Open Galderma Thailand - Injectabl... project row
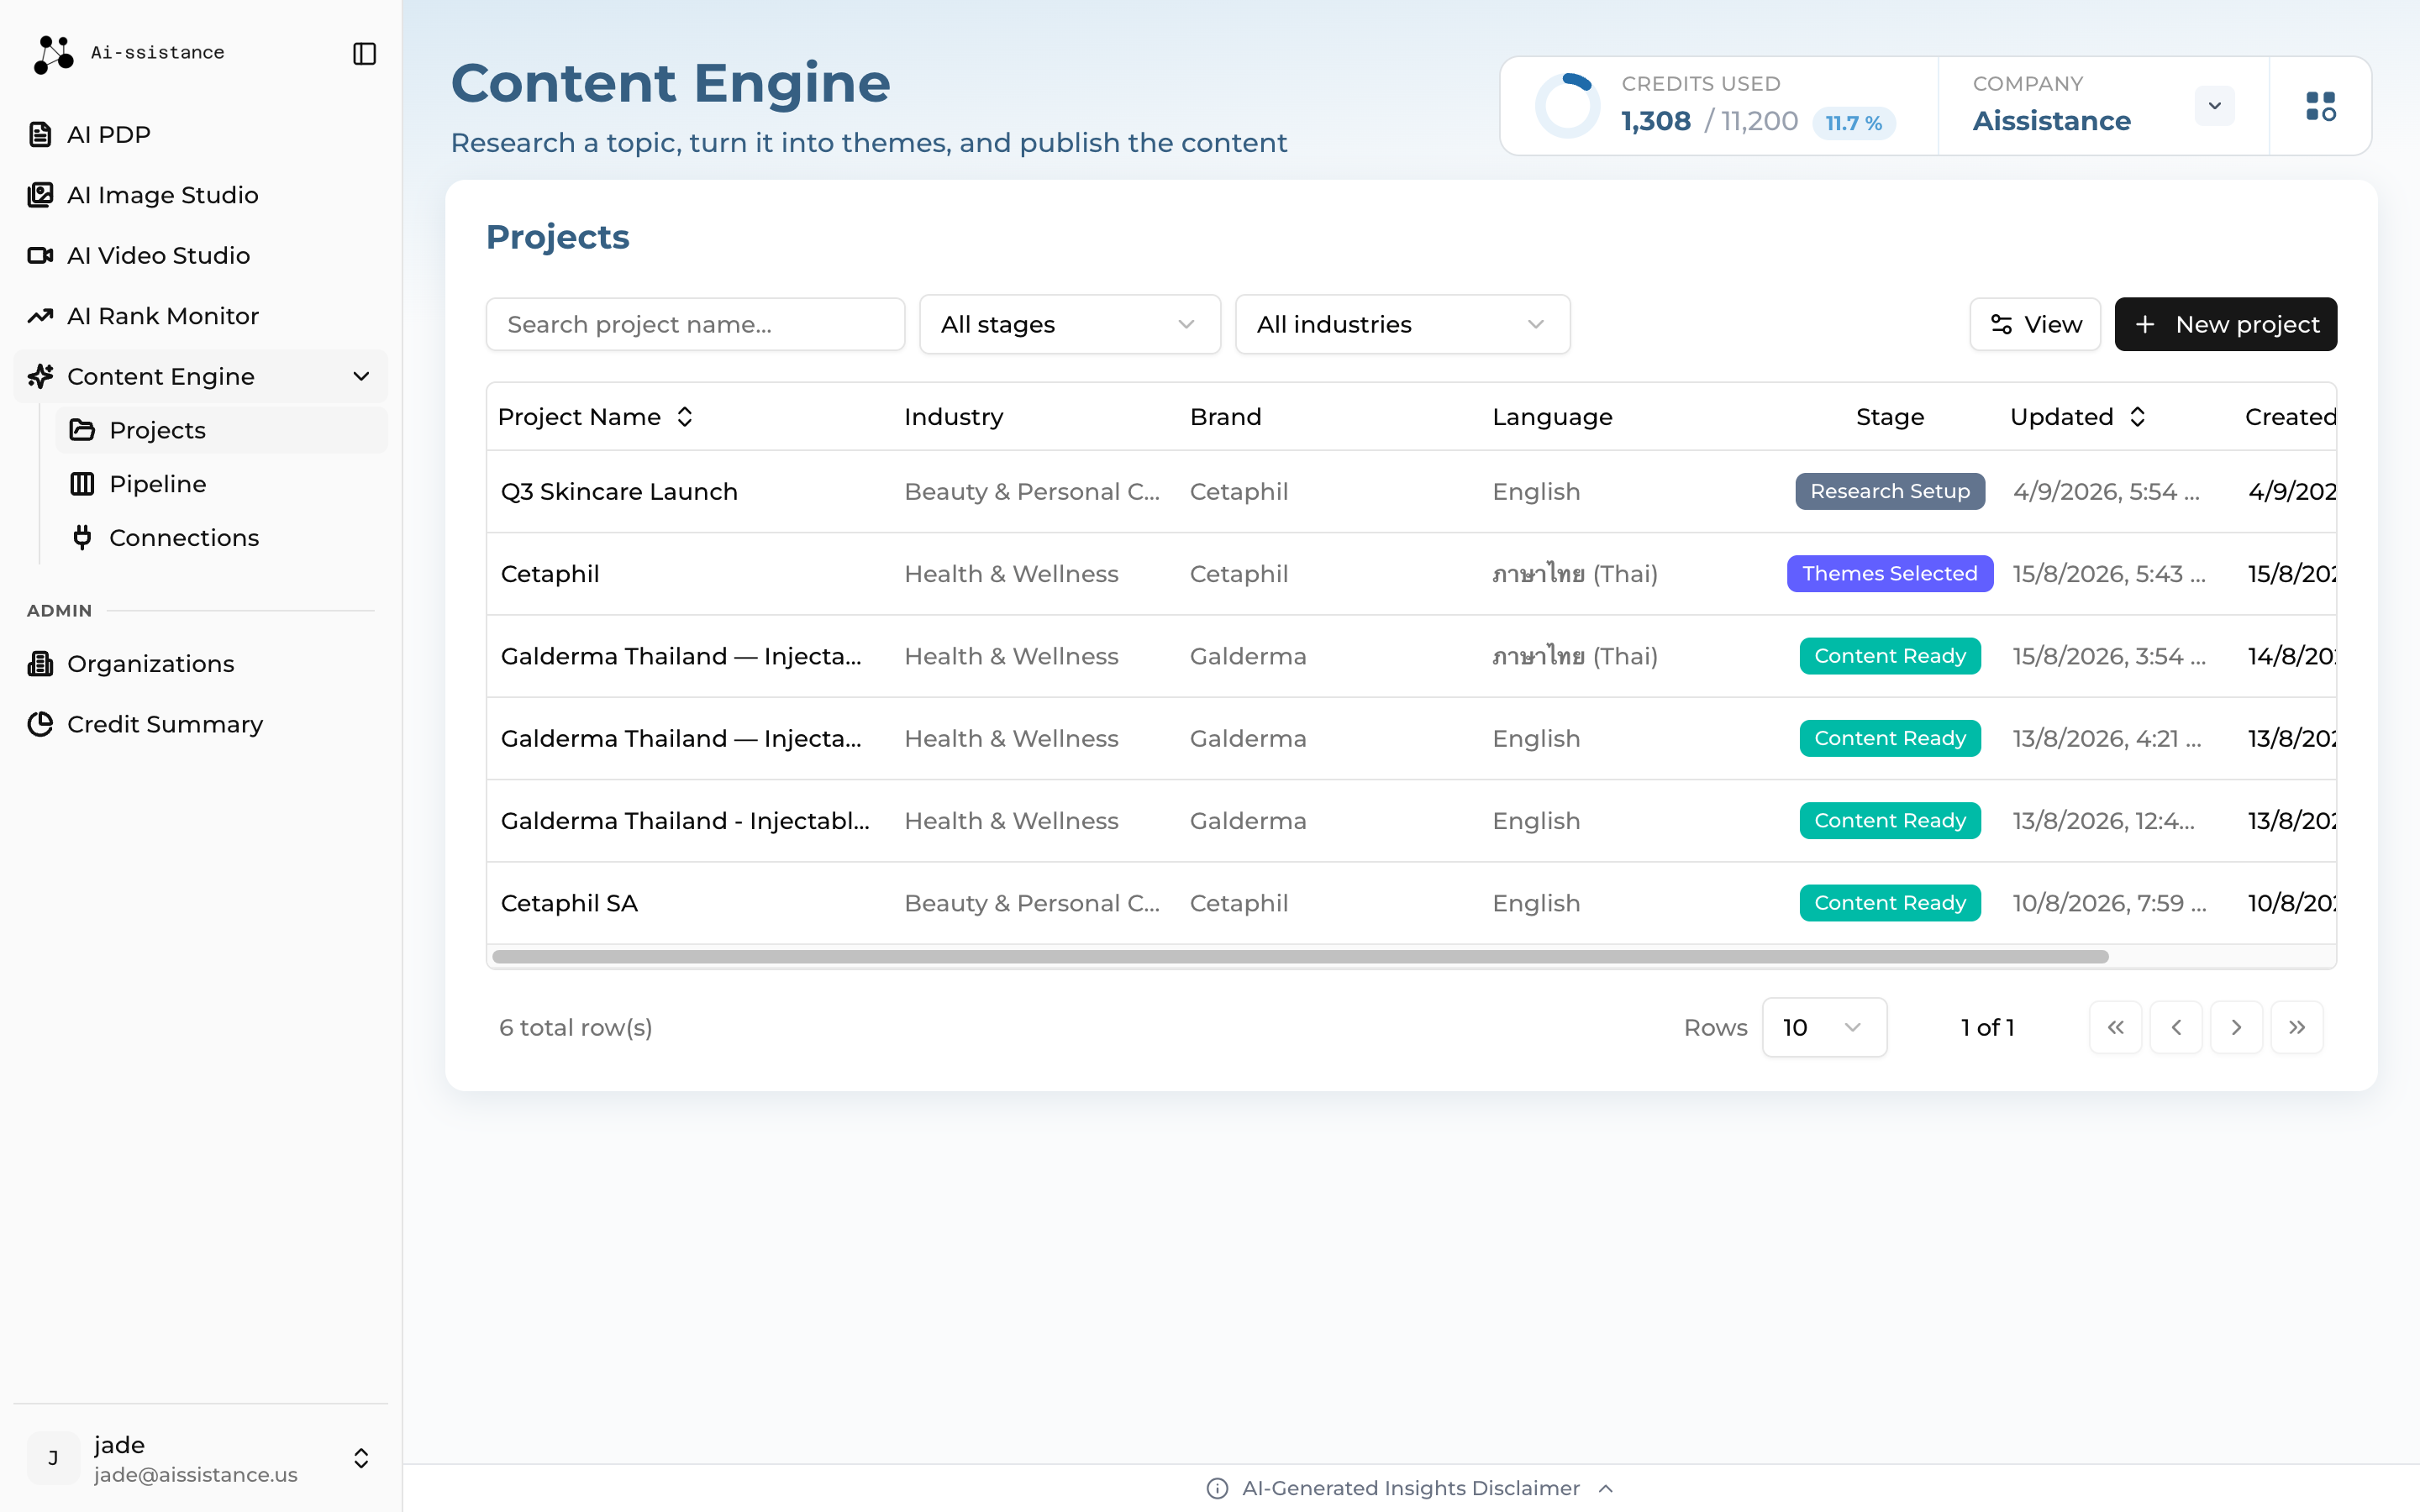2420x1512 pixels. point(1411,821)
